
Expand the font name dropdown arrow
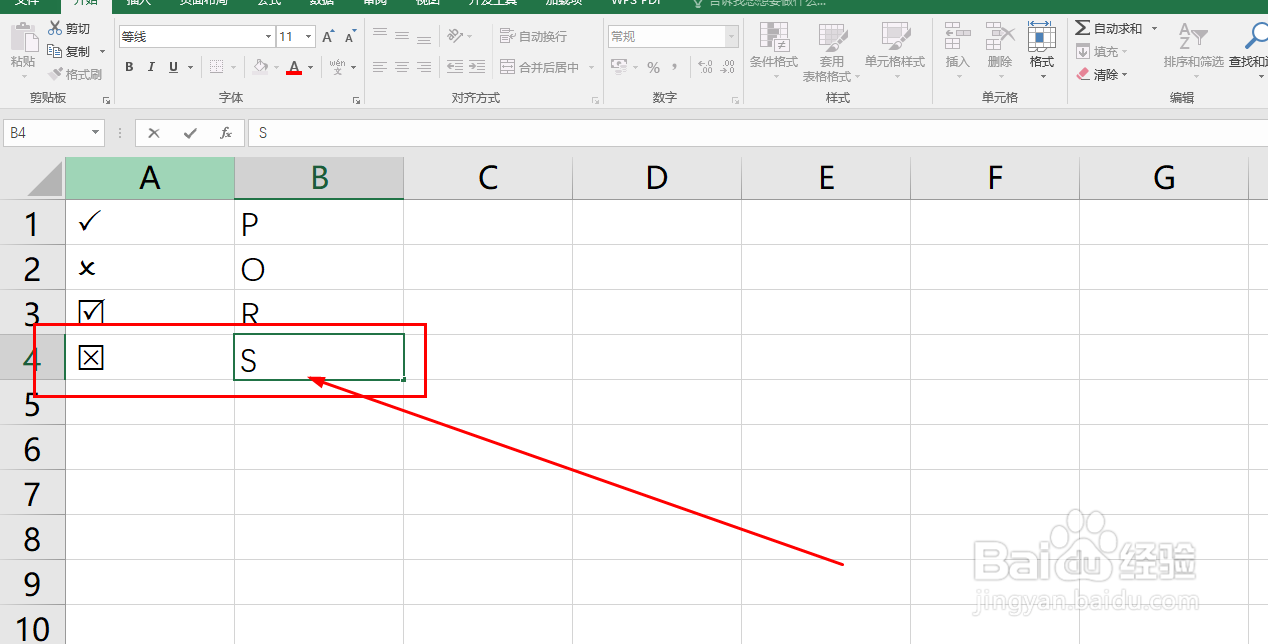(268, 37)
